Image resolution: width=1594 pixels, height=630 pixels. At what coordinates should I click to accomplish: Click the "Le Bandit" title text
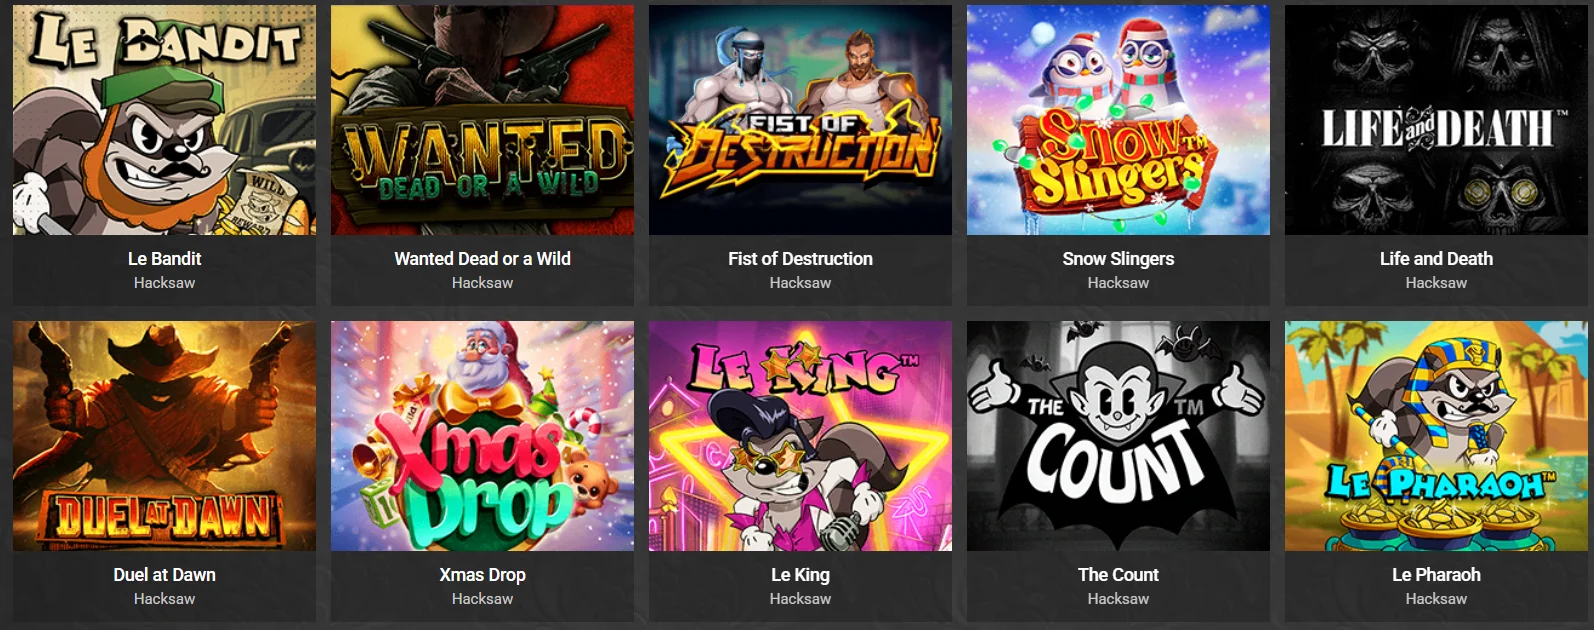click(x=164, y=259)
